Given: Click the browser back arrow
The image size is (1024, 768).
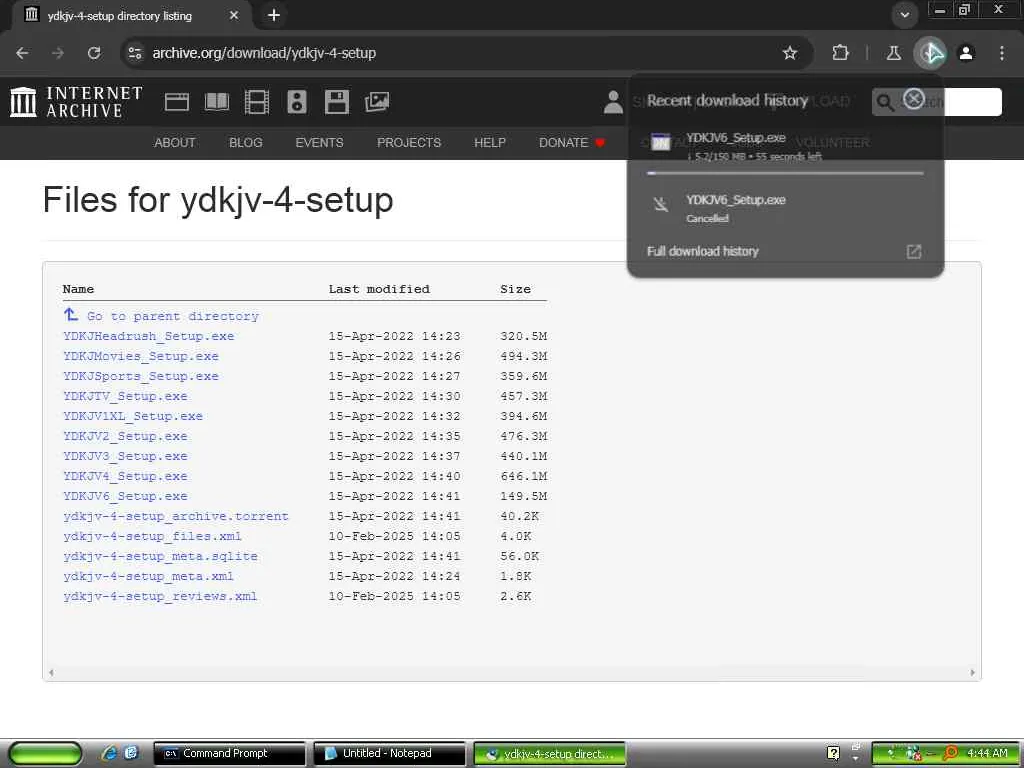Looking at the screenshot, I should tap(22, 53).
